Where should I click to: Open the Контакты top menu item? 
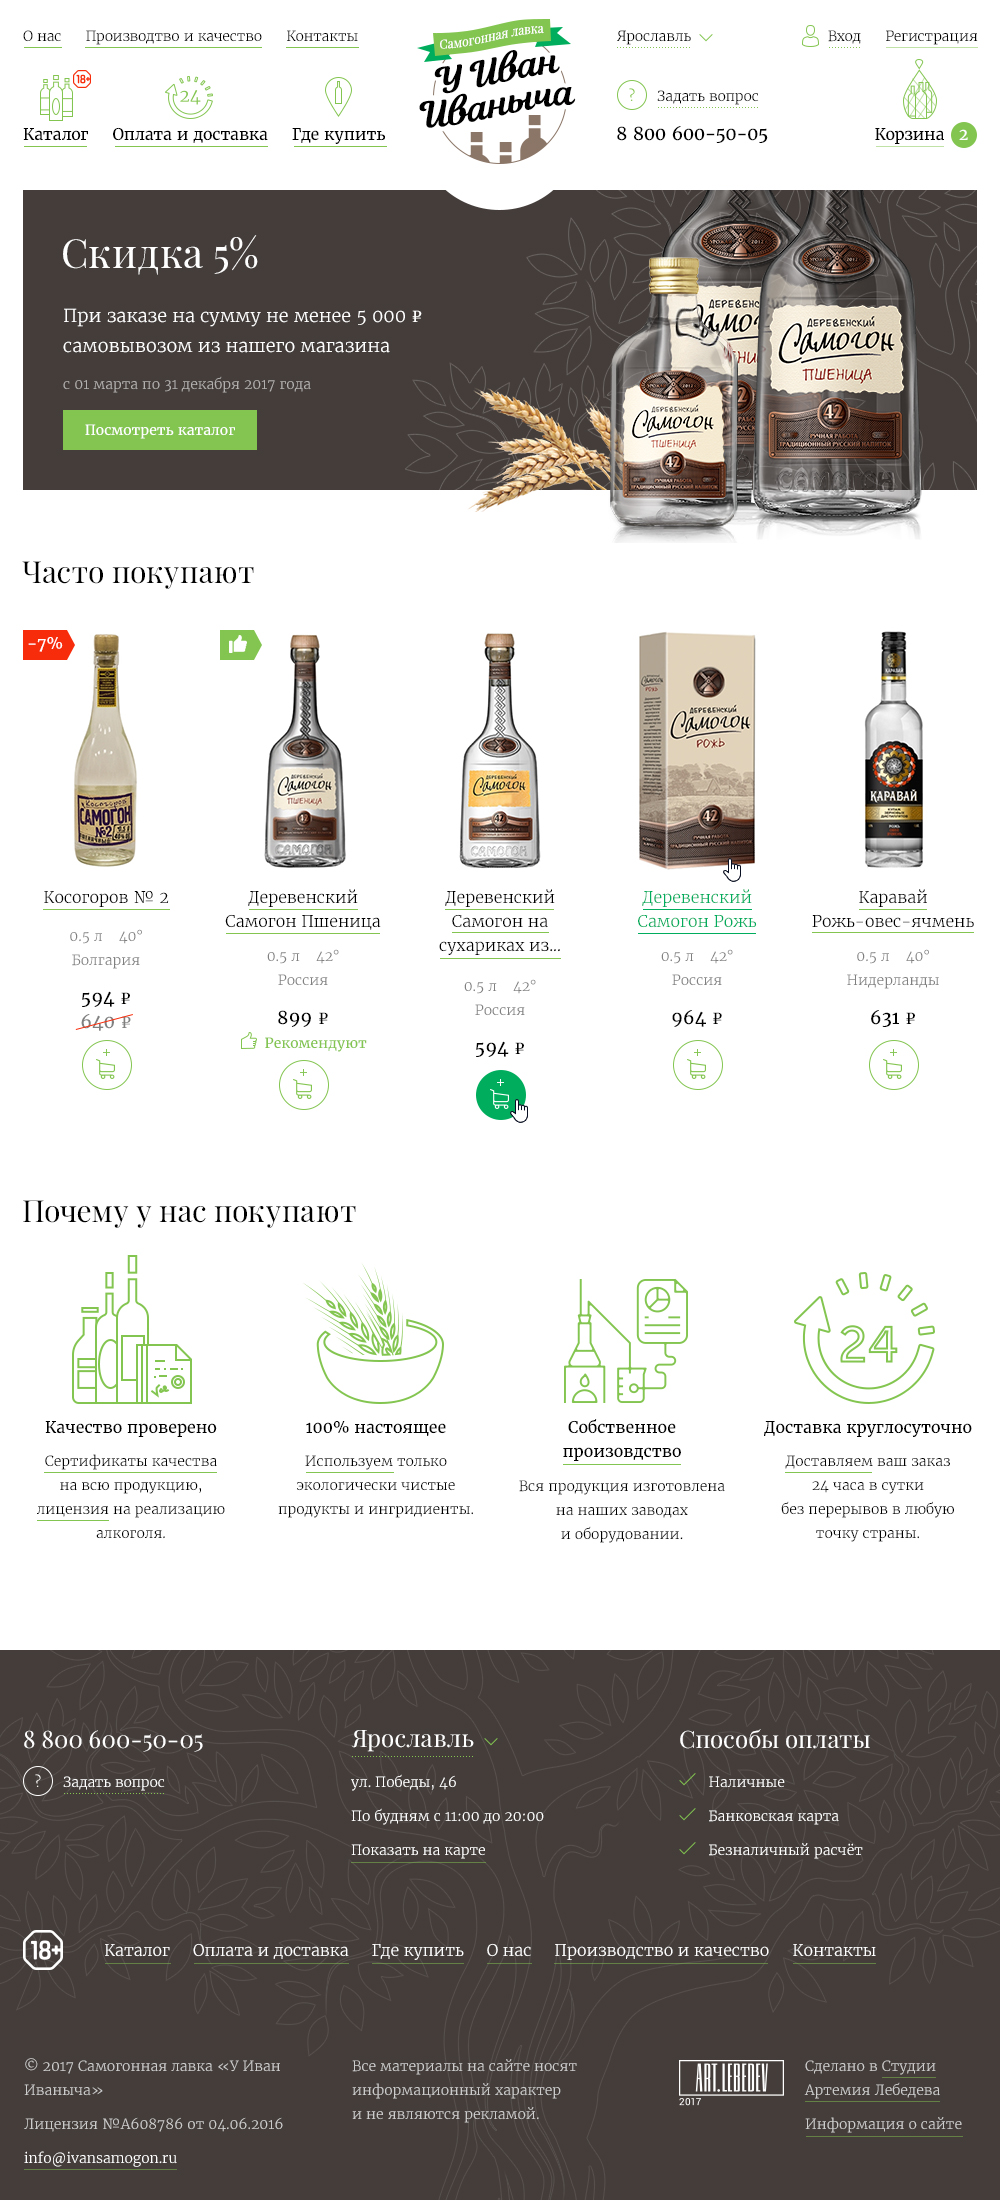coord(322,36)
